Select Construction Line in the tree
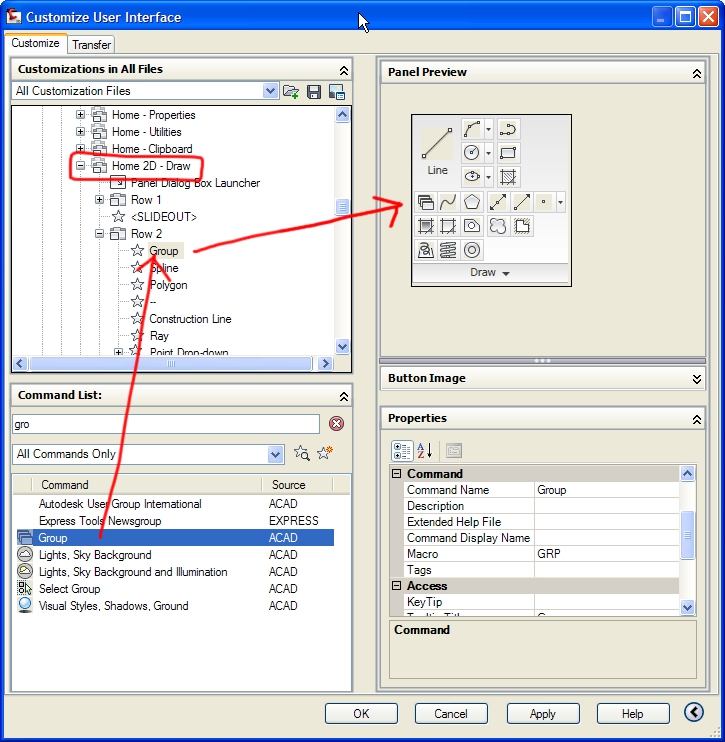Screen dimensions: 725x742 coord(190,319)
